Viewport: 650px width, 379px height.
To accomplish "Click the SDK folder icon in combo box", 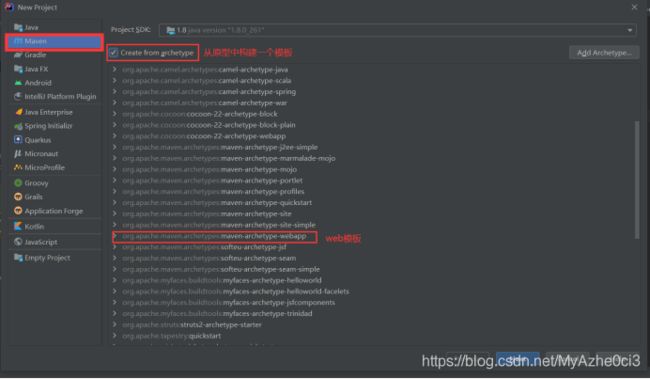I will (x=170, y=30).
